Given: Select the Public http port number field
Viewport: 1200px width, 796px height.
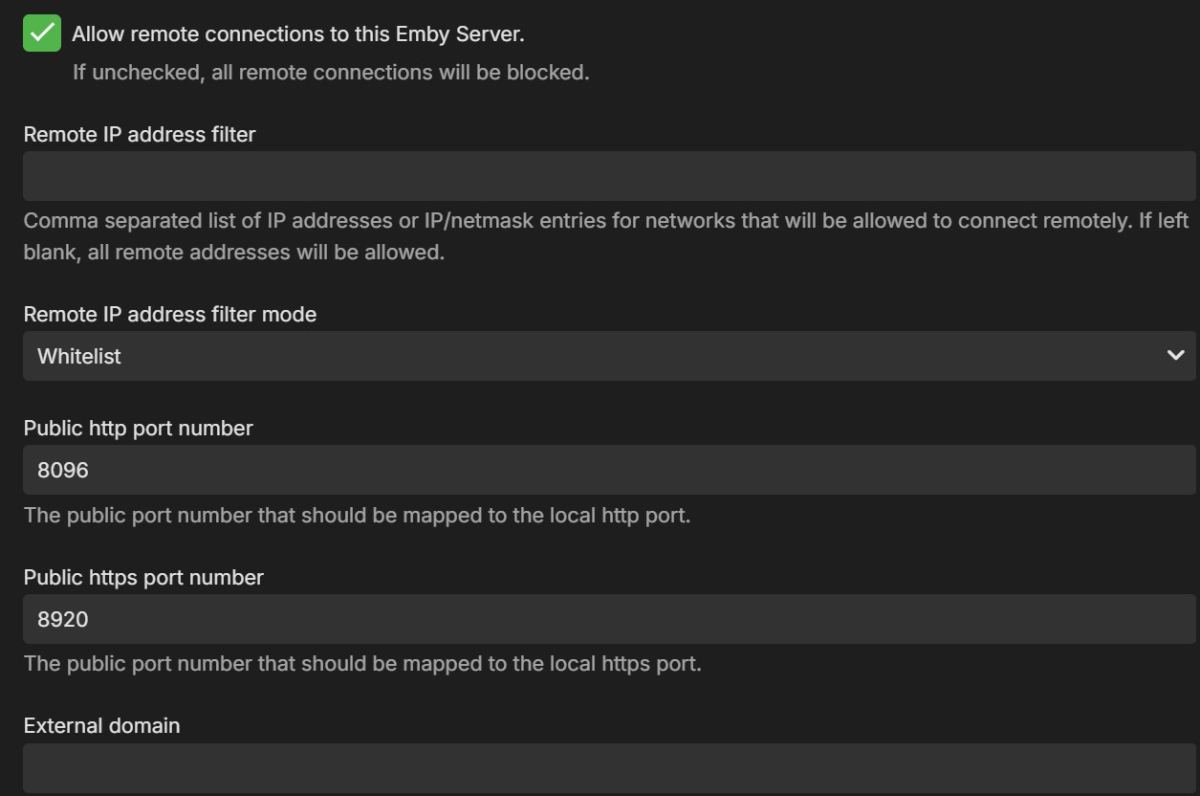Looking at the screenshot, I should coord(600,469).
